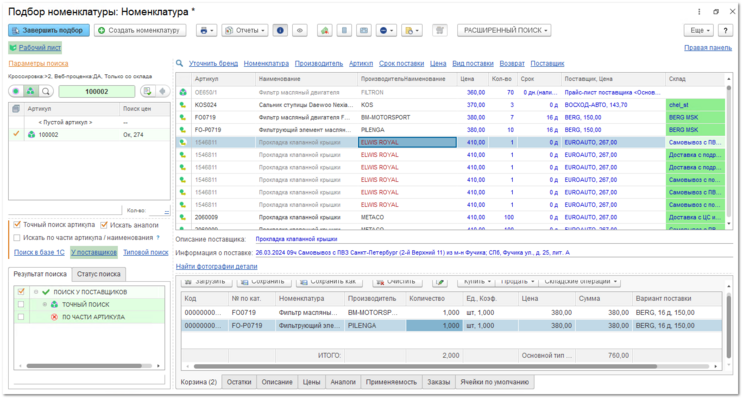Image resolution: width=743 pixels, height=399 pixels.
Task: Open the 'Складские операции' dropdown
Action: pos(580,281)
